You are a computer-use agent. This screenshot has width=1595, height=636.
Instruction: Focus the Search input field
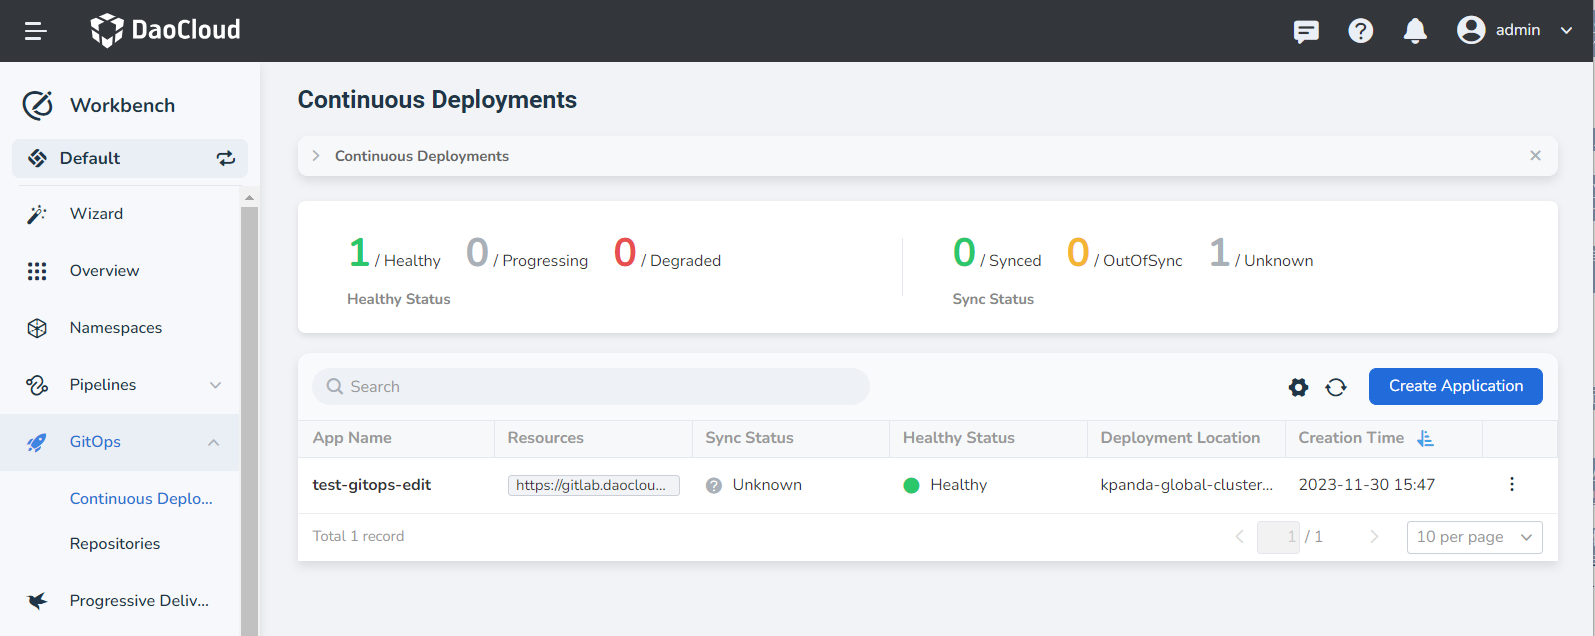coord(590,387)
